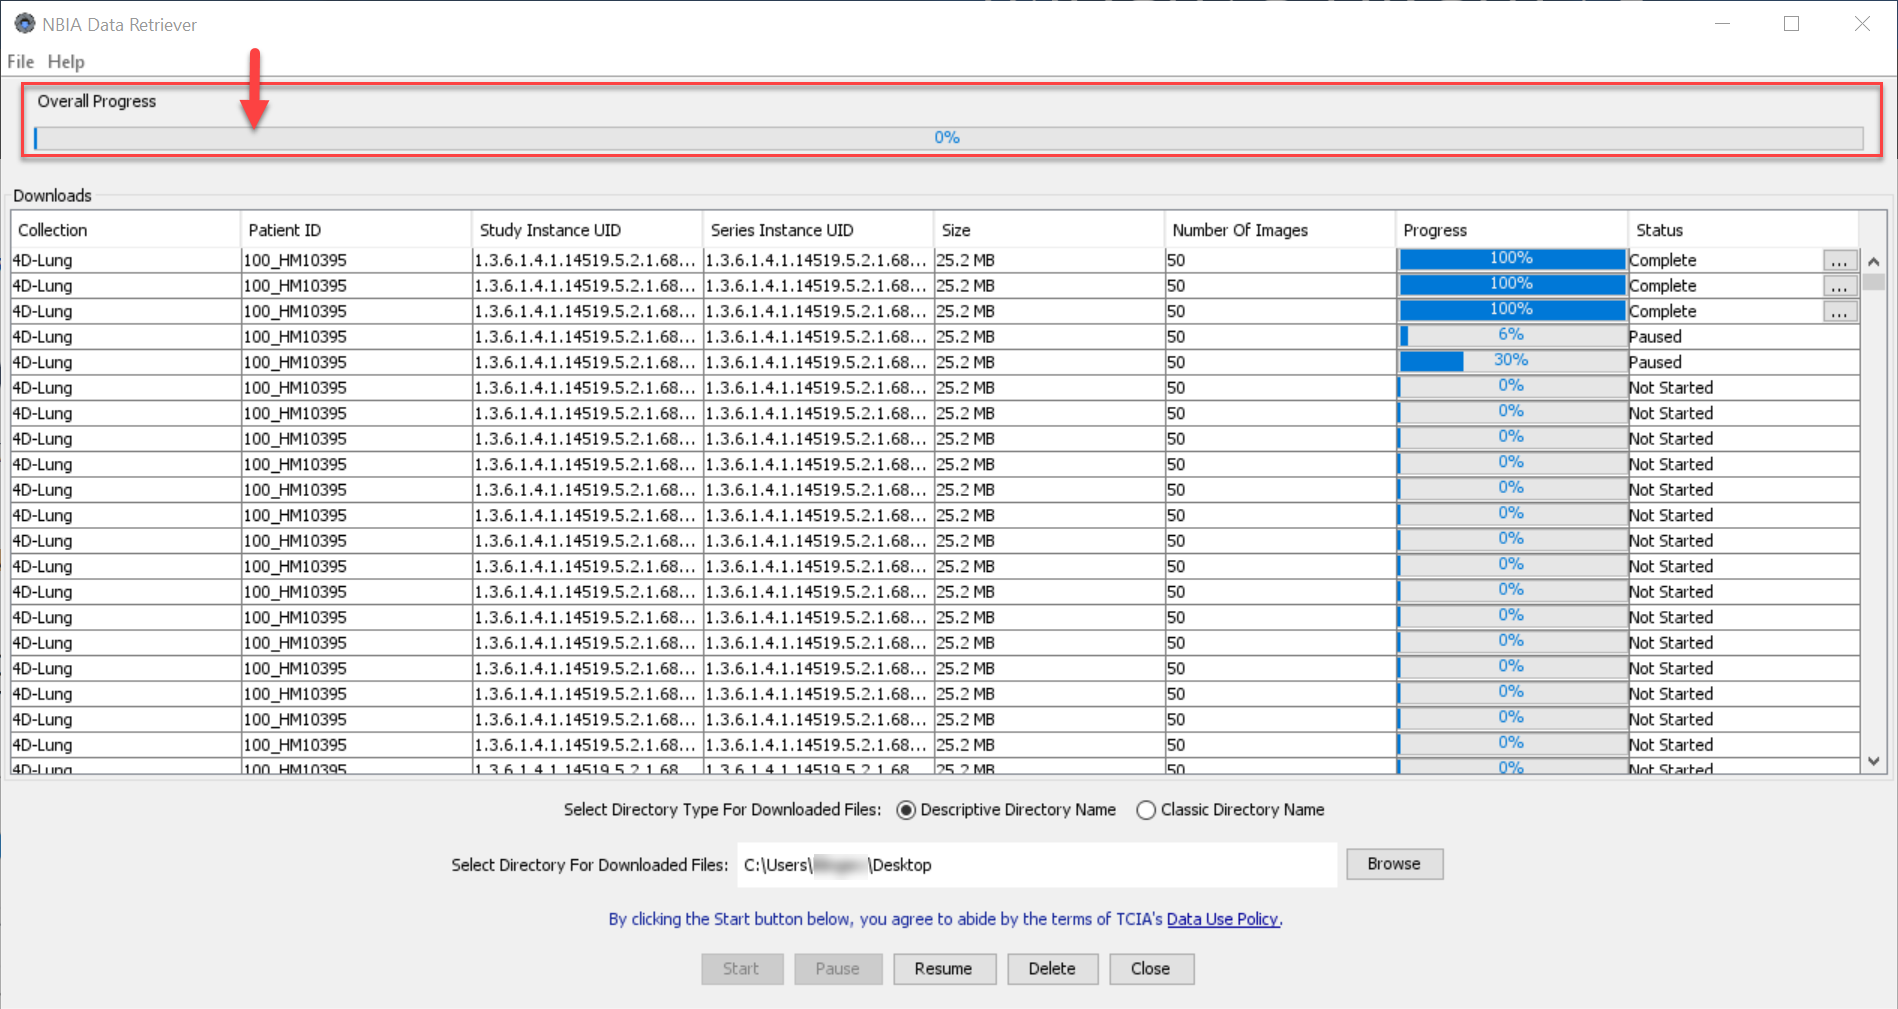Viewport: 1898px width, 1009px height.
Task: Open the ellipsis button for second Complete row
Action: pyautogui.click(x=1839, y=286)
